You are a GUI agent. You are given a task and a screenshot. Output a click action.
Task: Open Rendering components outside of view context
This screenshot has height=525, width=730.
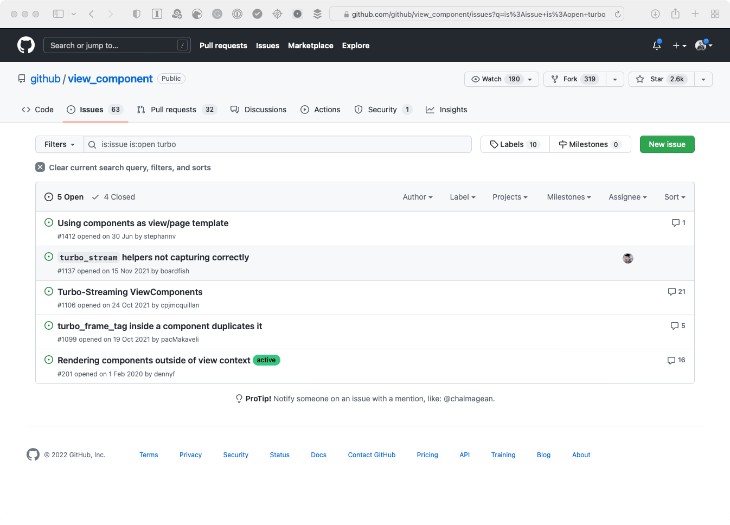coord(154,360)
